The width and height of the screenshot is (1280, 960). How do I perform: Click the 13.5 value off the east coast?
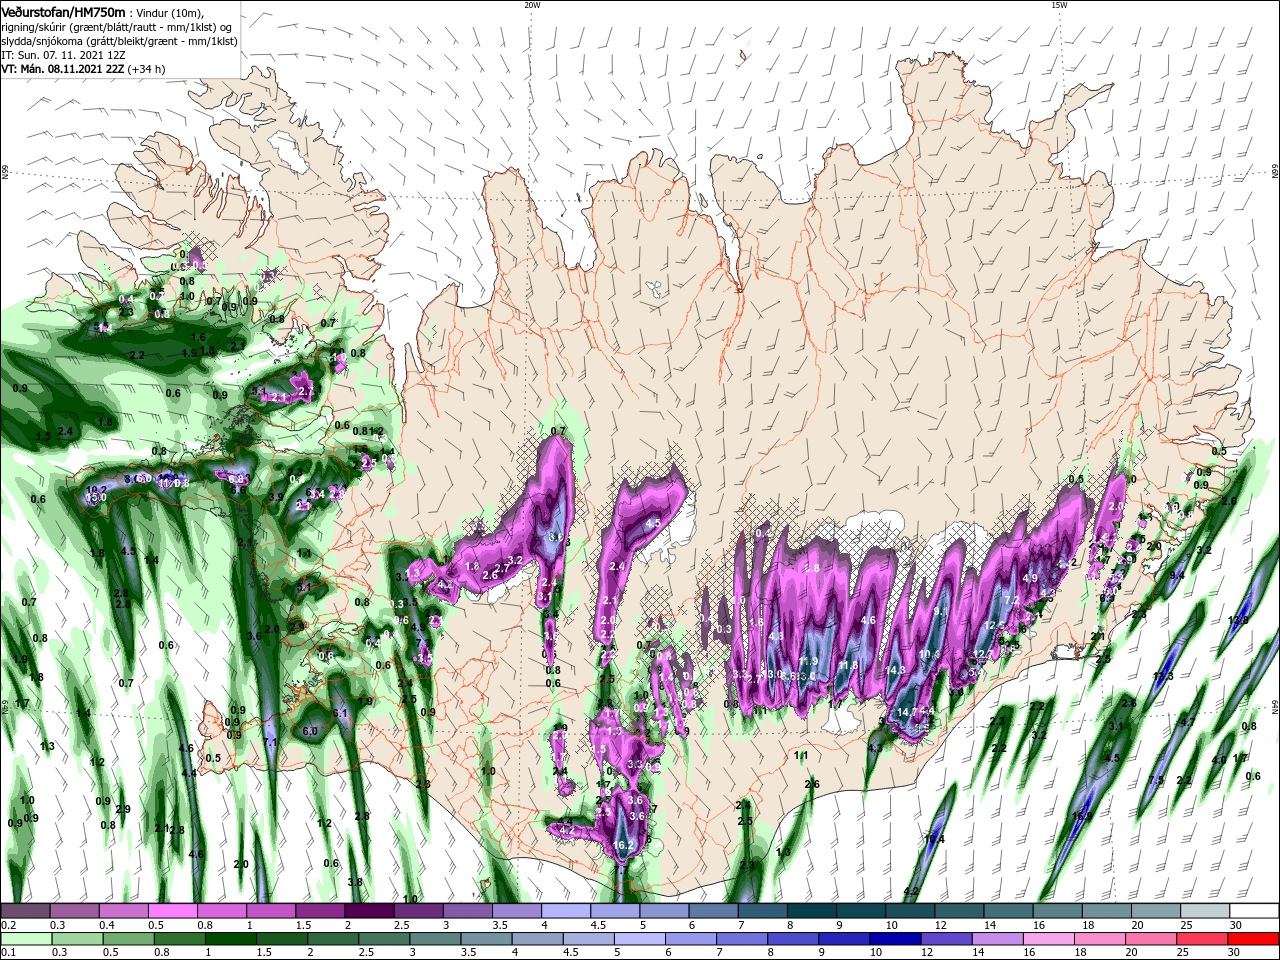click(1238, 620)
